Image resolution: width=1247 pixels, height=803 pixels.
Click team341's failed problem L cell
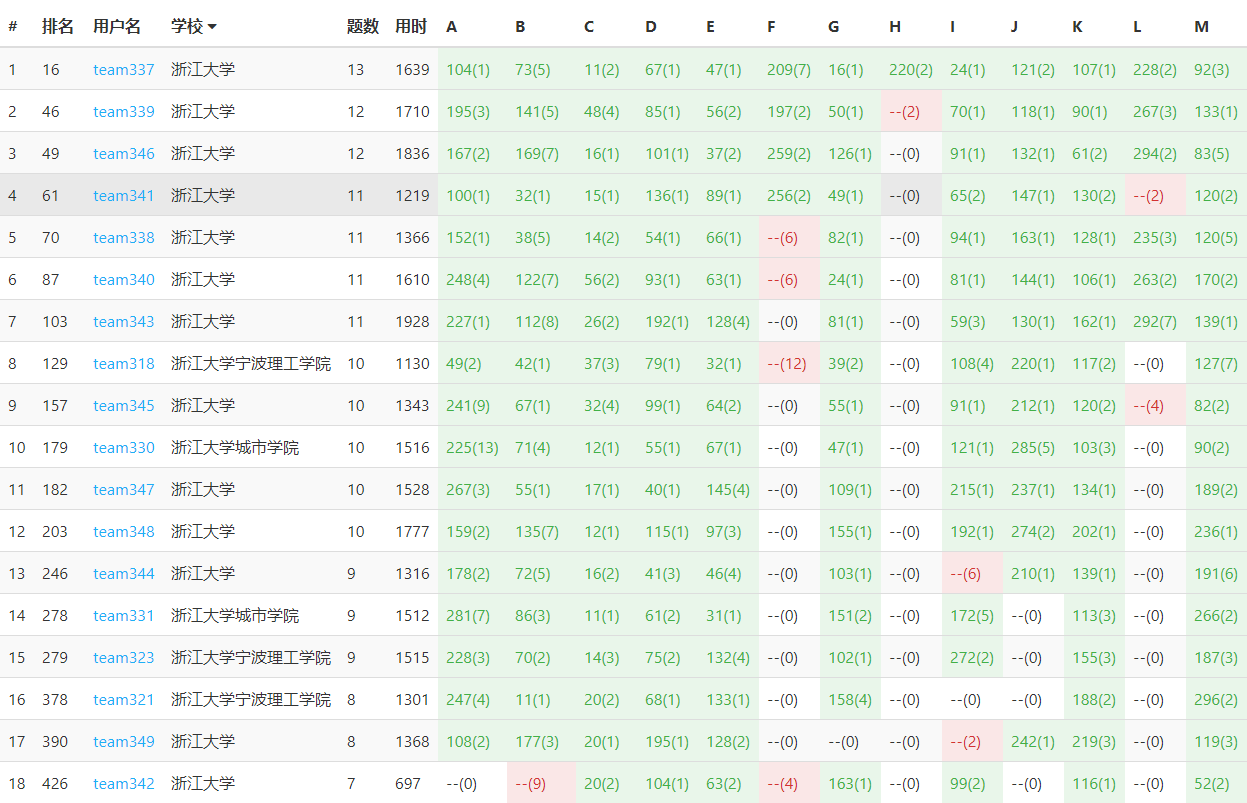coord(1155,196)
